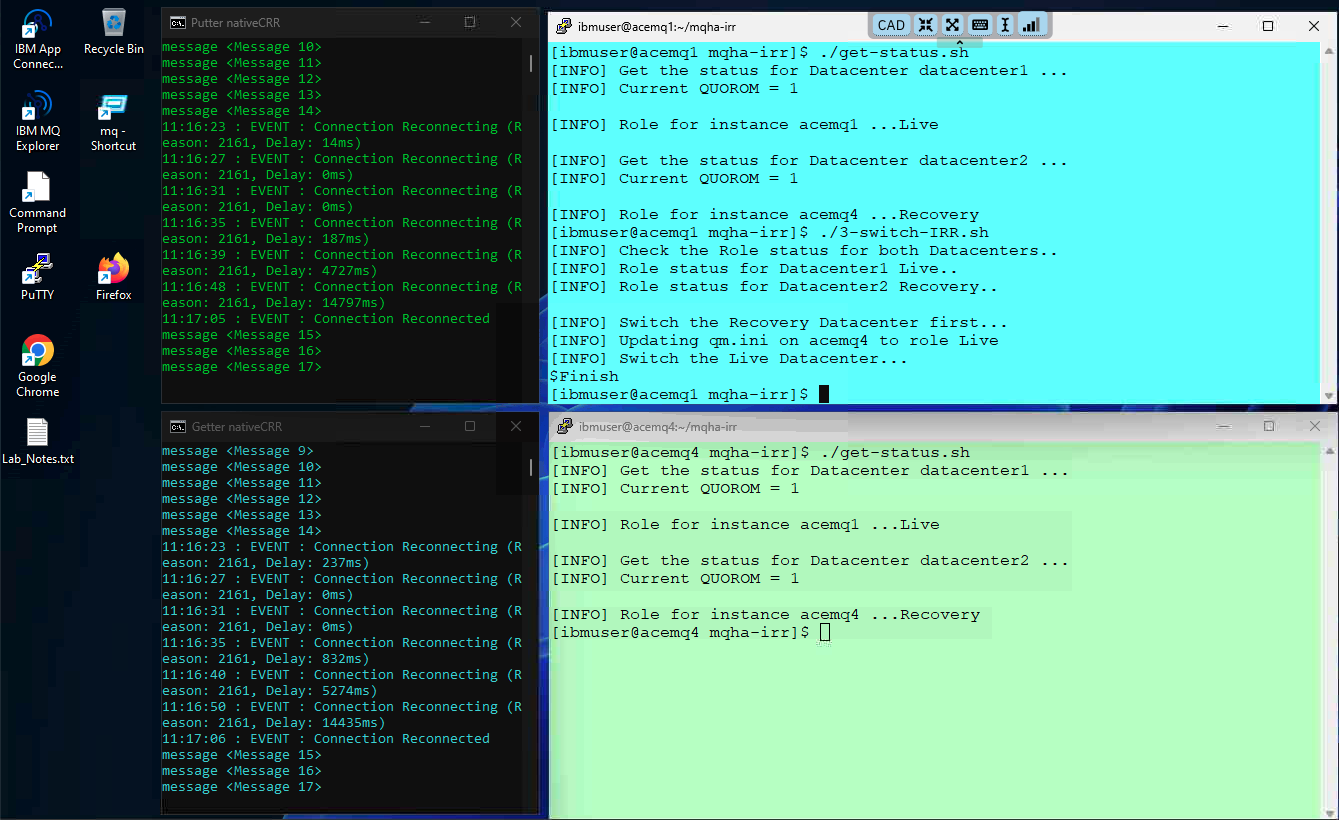Close the Getter nativeCRR window
The image size is (1339, 820).
click(516, 426)
